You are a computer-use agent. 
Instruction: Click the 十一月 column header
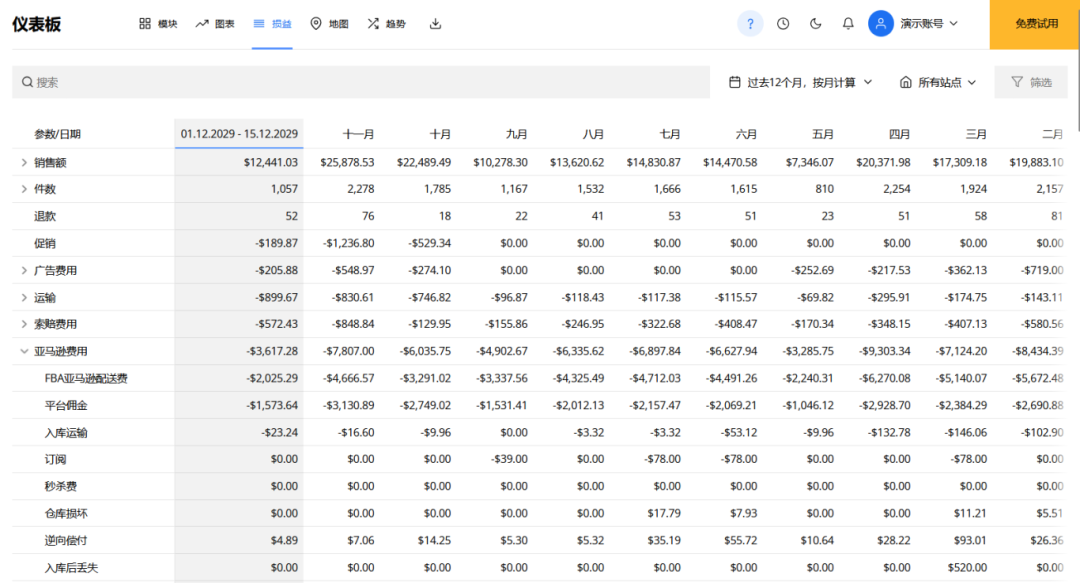359,134
